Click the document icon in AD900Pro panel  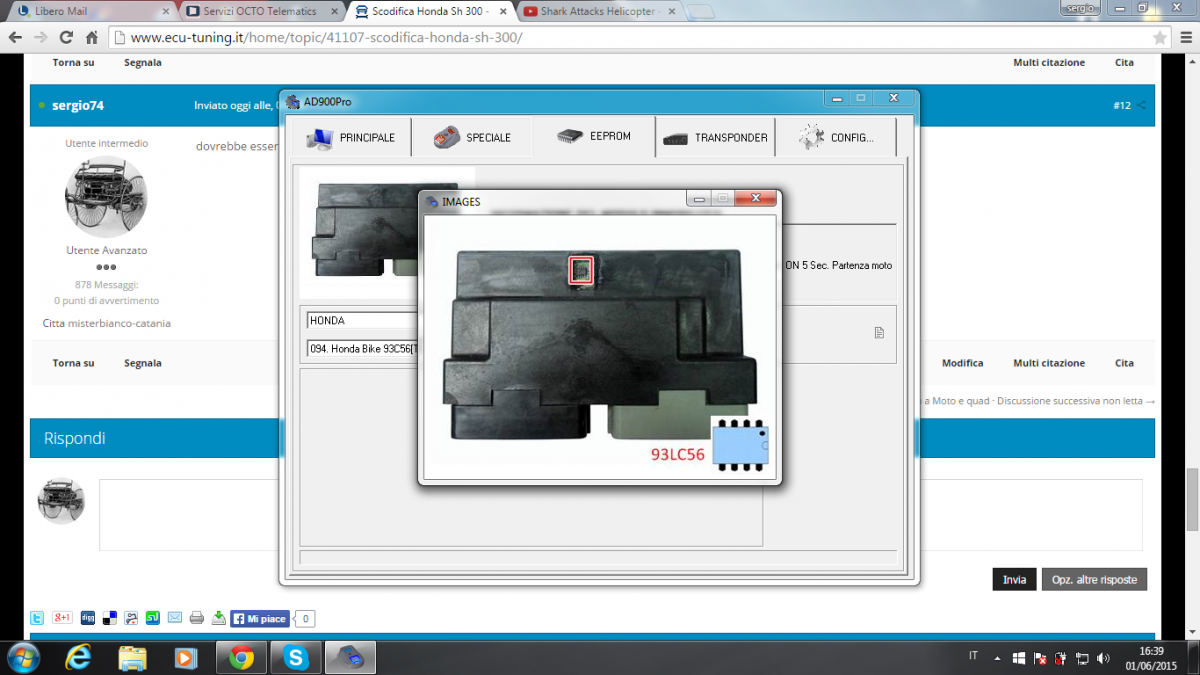click(x=879, y=333)
